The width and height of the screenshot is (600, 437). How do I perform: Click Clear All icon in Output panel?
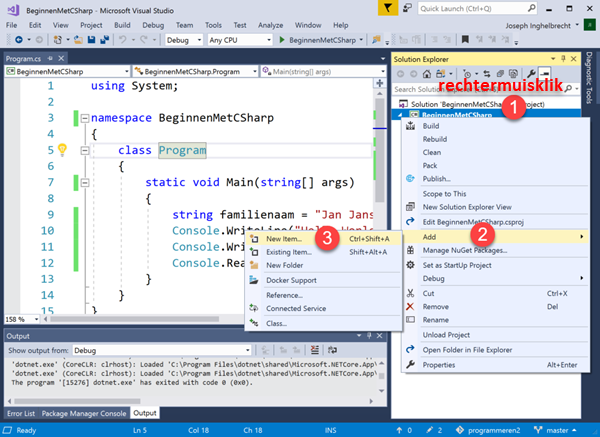315,350
